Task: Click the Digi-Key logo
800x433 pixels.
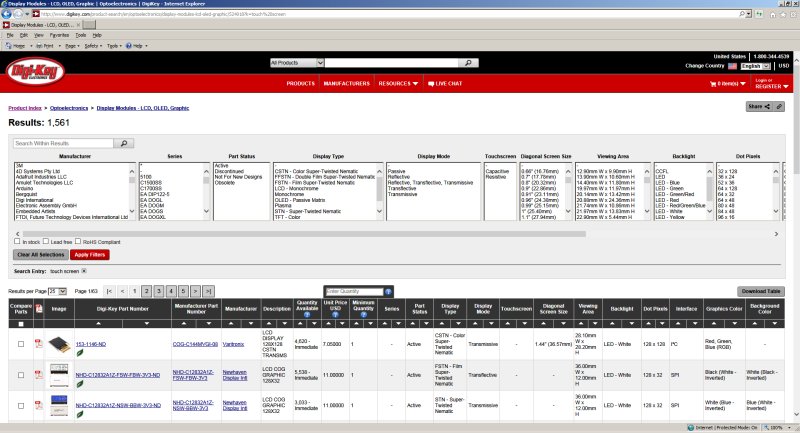Action: 33,72
